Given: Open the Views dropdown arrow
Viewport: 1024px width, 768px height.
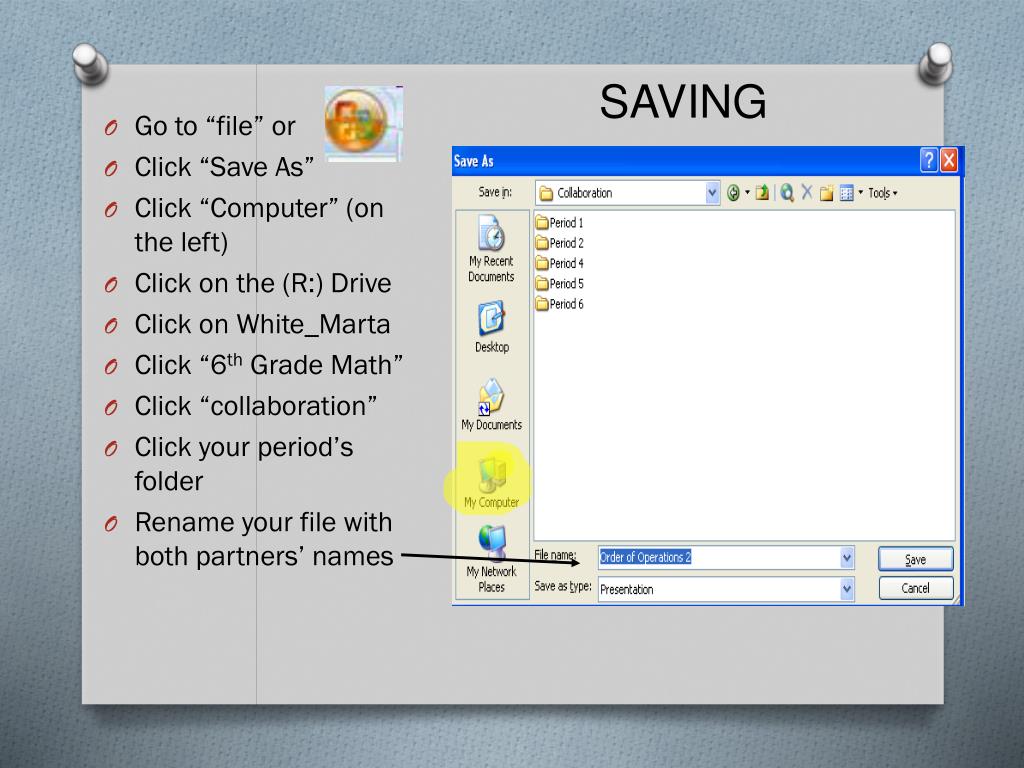Looking at the screenshot, I should pyautogui.click(x=860, y=193).
